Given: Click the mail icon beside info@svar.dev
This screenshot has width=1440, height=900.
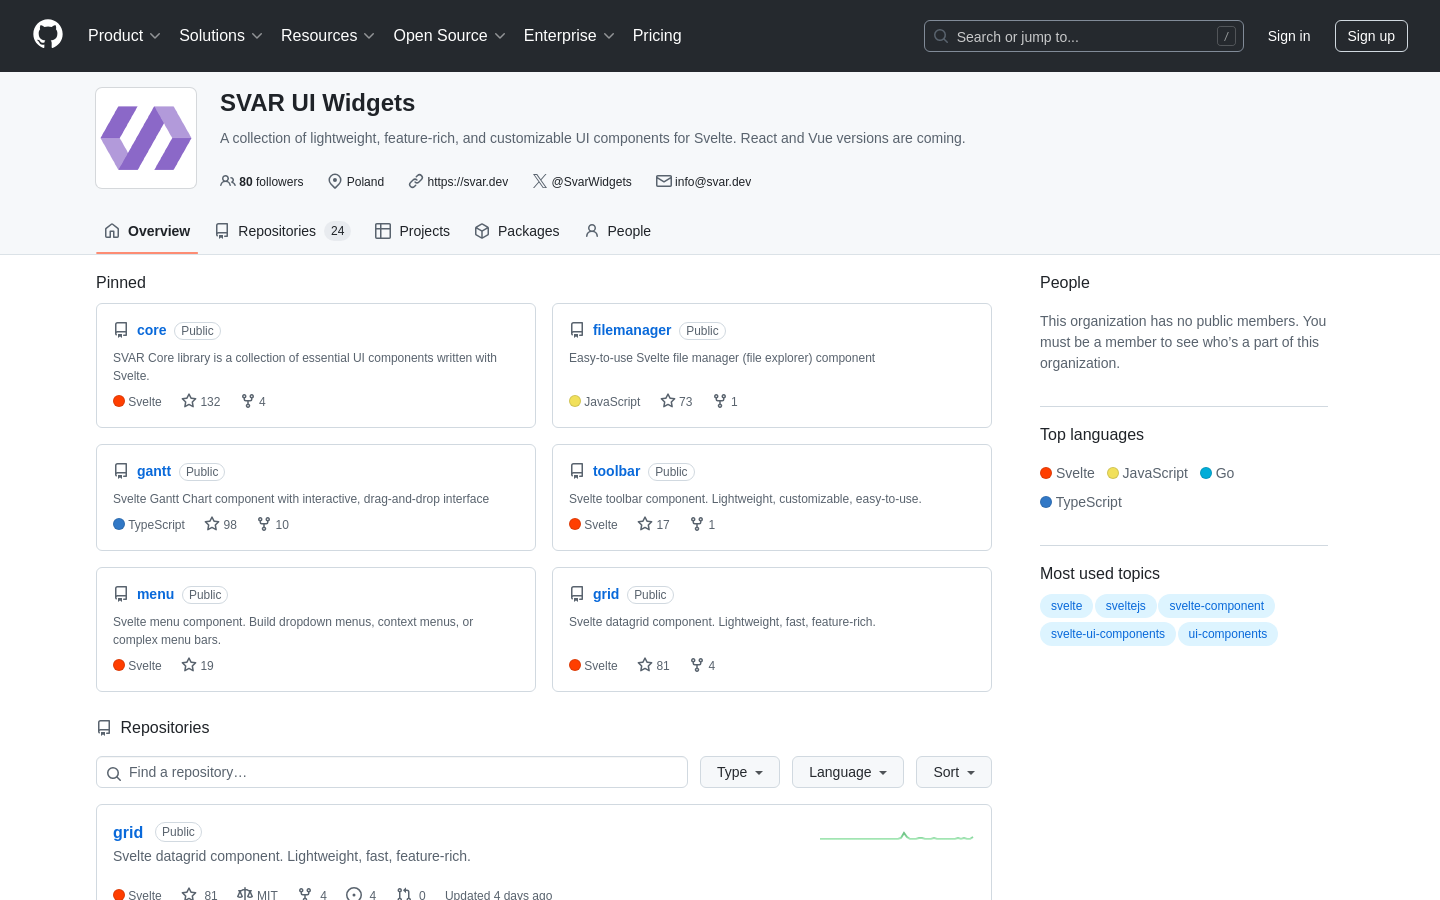Looking at the screenshot, I should [664, 181].
